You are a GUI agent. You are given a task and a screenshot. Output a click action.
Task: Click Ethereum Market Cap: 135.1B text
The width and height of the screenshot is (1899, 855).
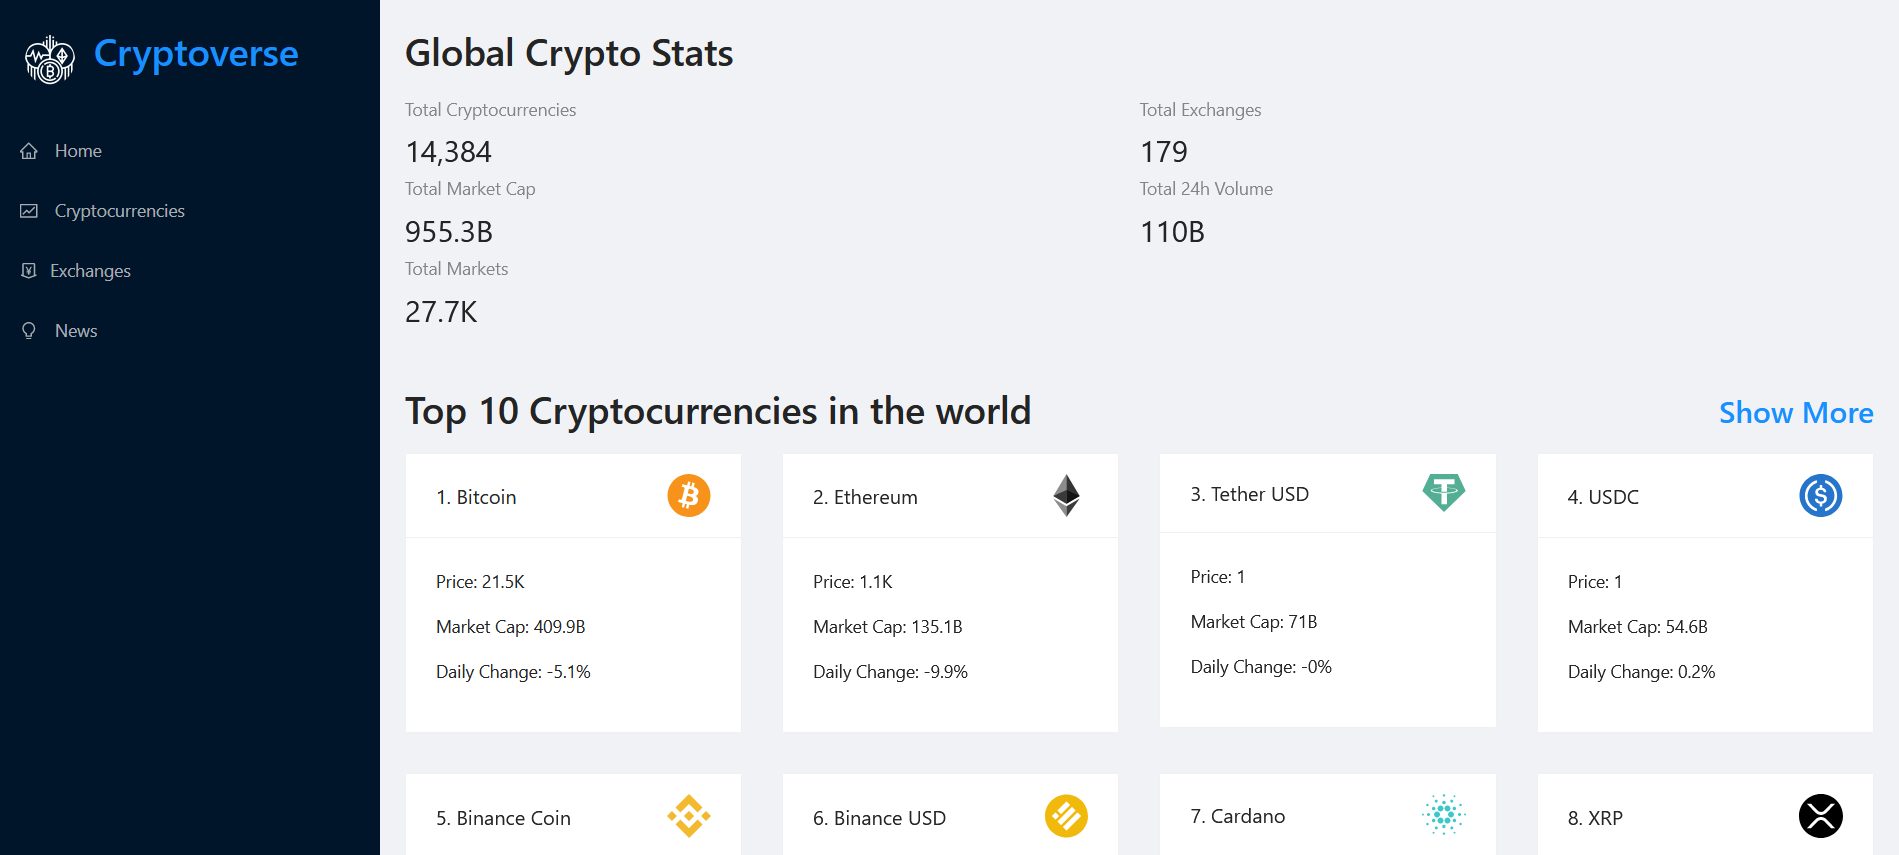point(888,627)
